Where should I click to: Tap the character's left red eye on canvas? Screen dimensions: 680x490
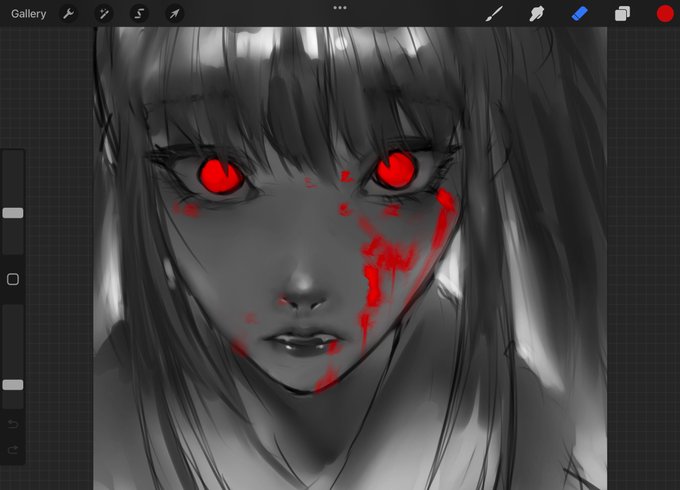(221, 176)
